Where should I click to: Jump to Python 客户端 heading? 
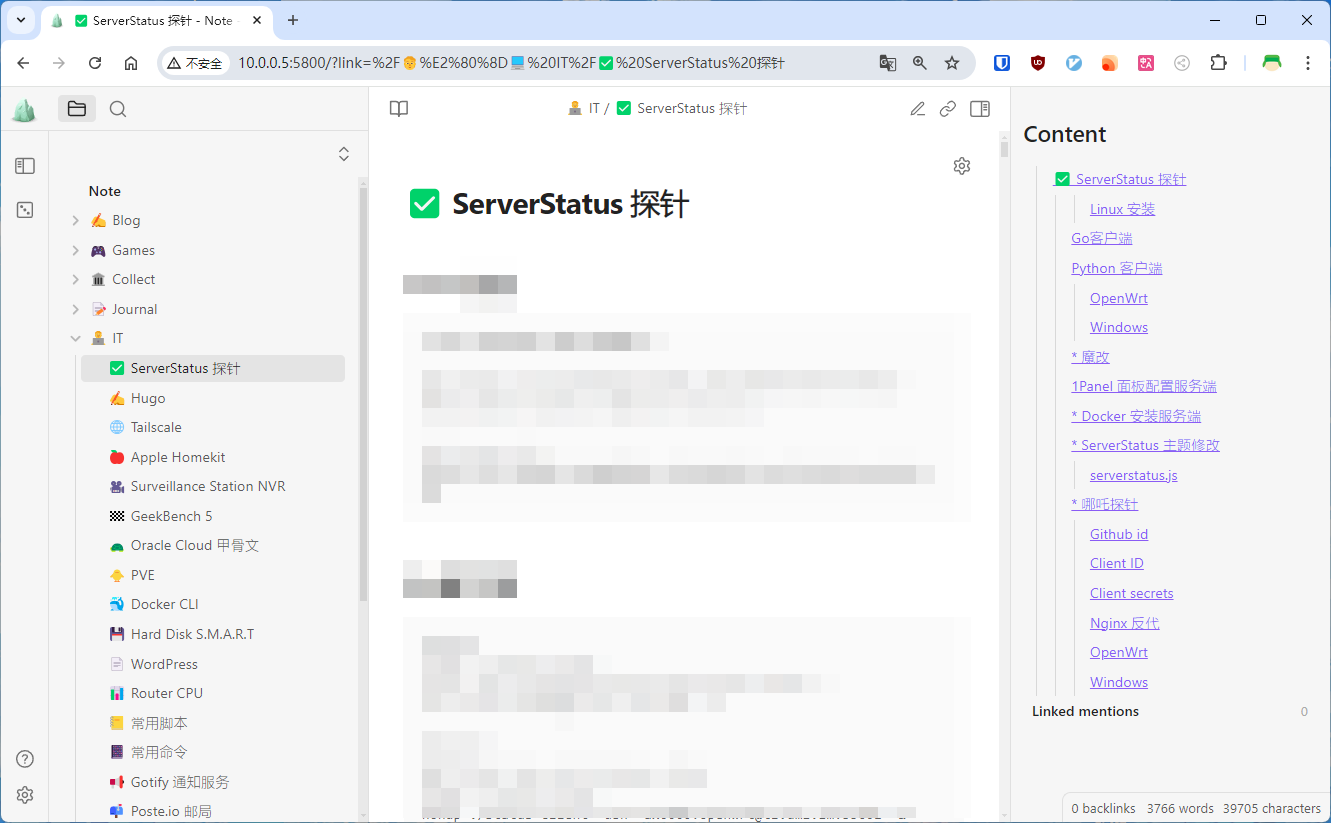[1117, 268]
